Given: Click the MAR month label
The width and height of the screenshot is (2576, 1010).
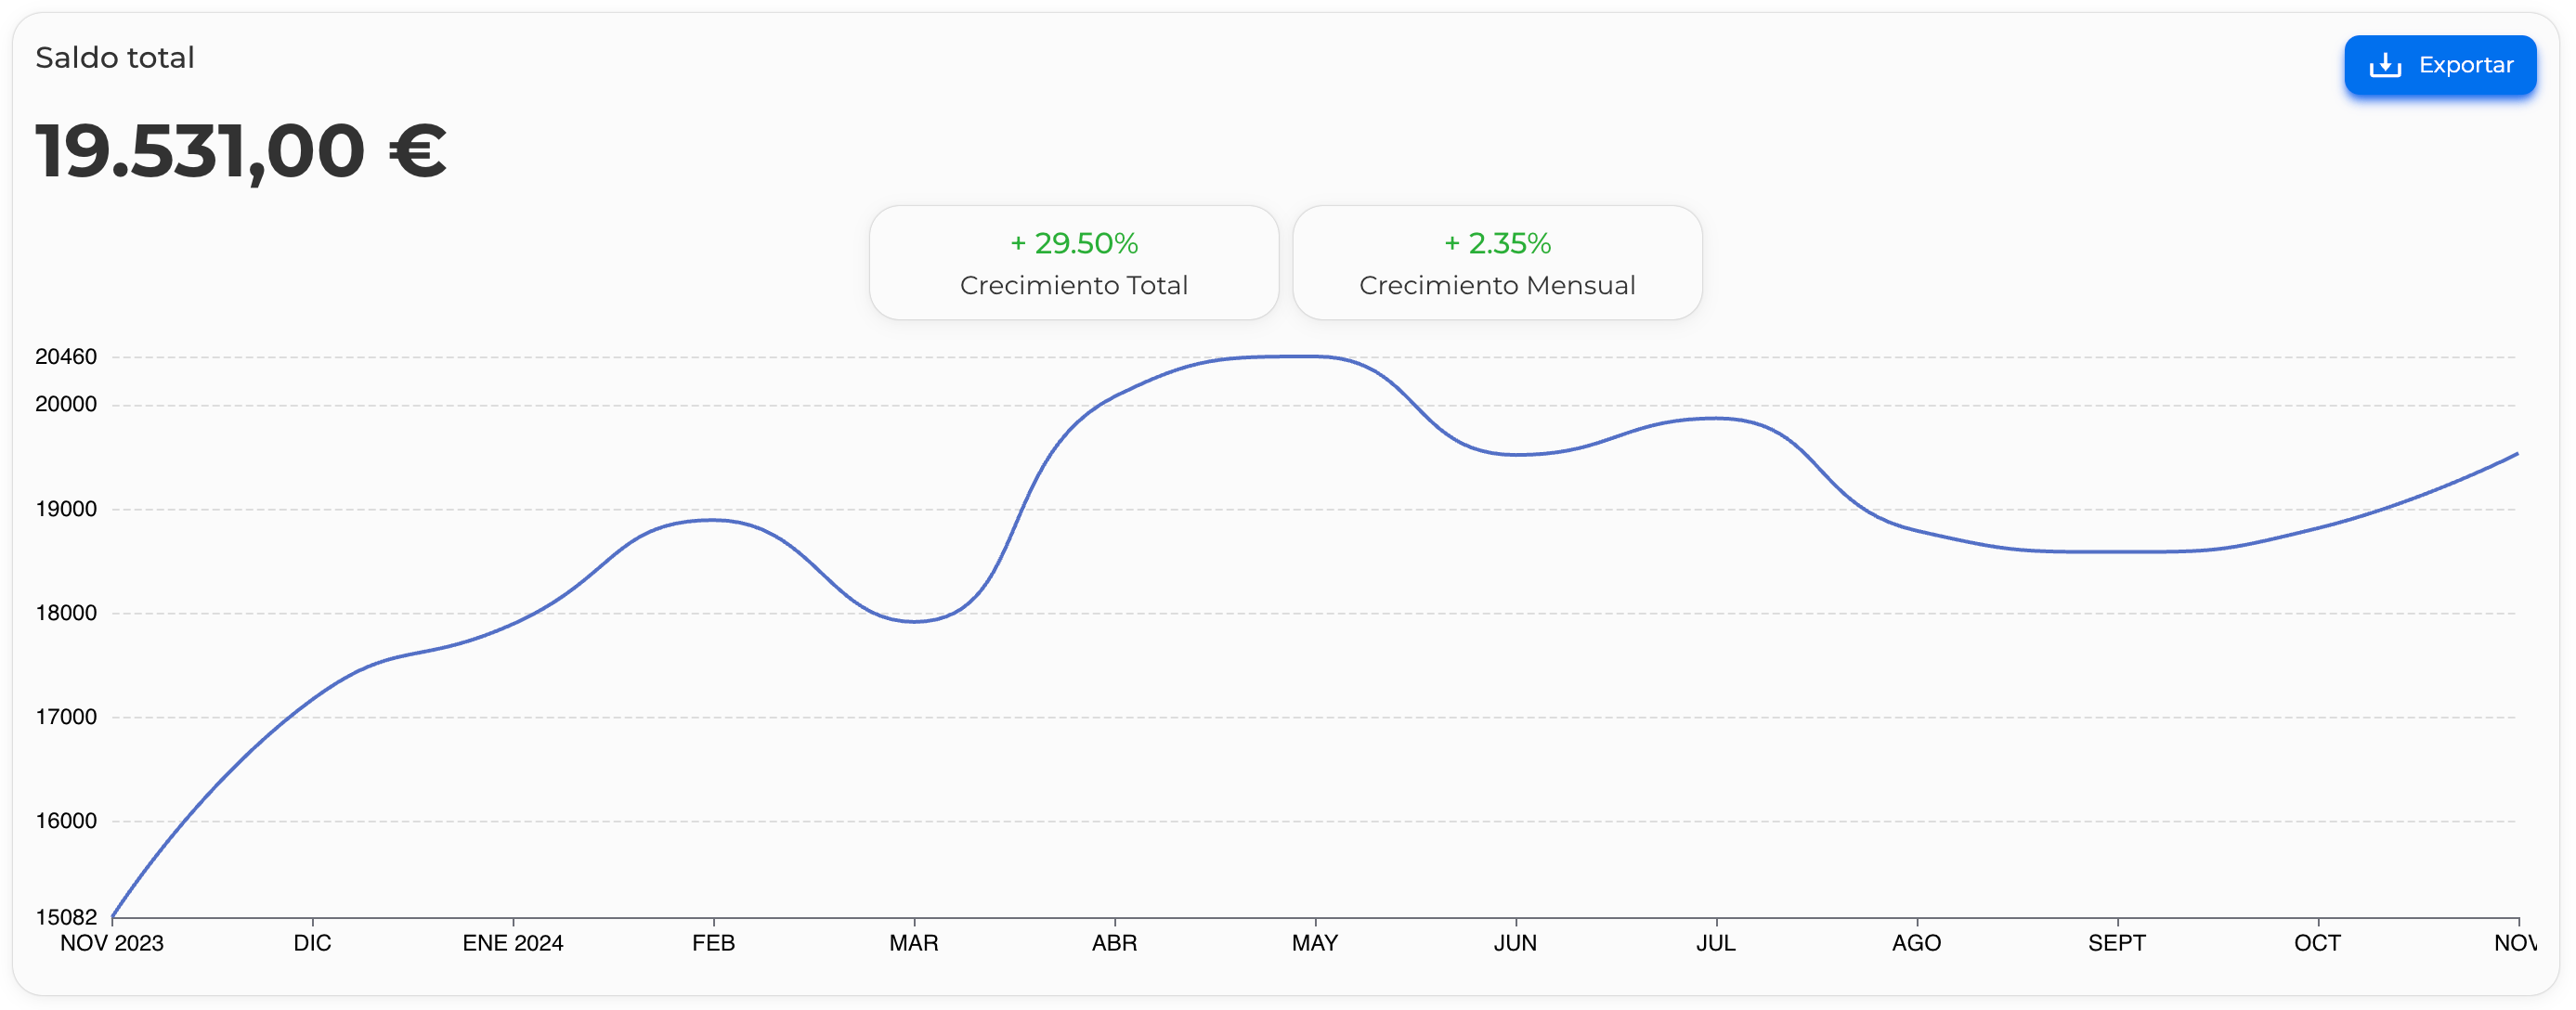Looking at the screenshot, I should [x=913, y=943].
